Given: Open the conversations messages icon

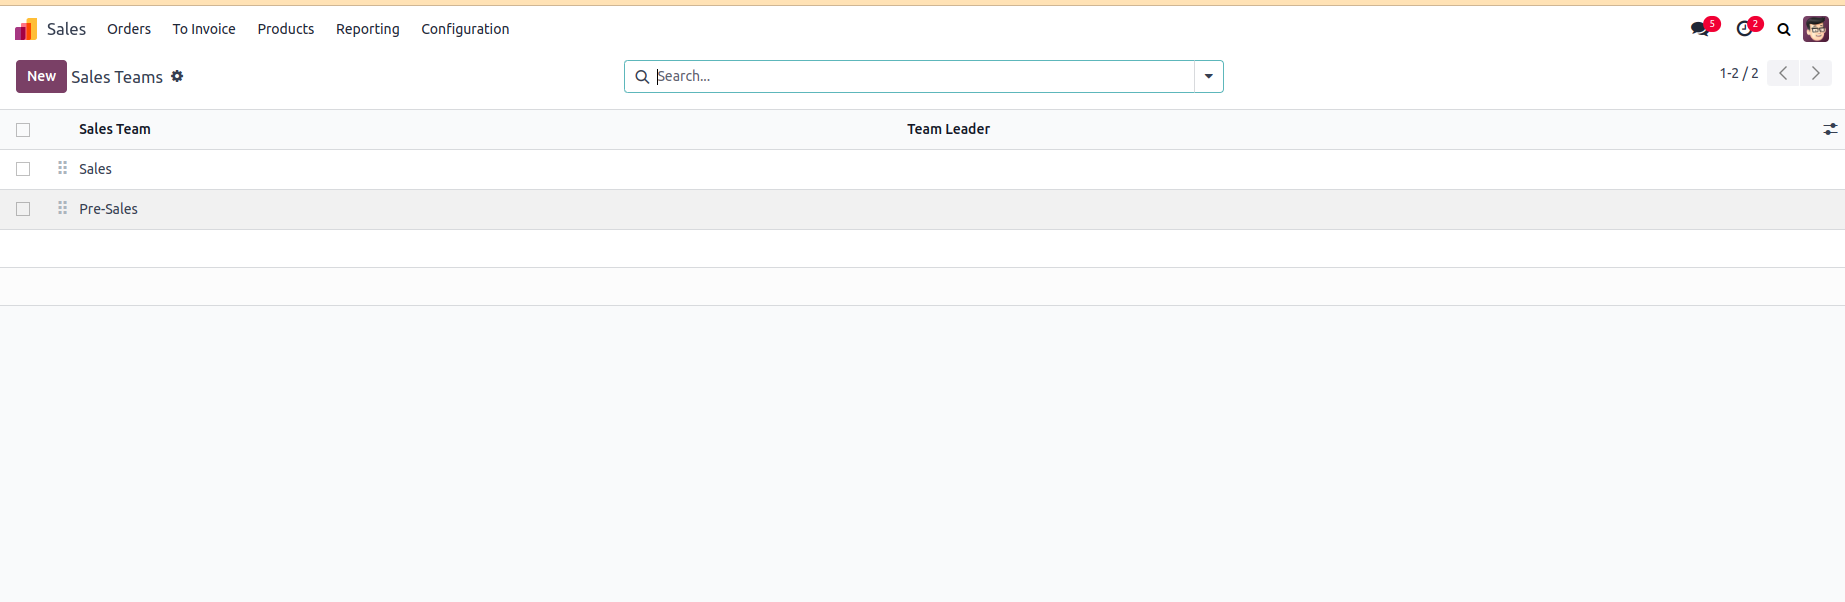Looking at the screenshot, I should (1700, 29).
